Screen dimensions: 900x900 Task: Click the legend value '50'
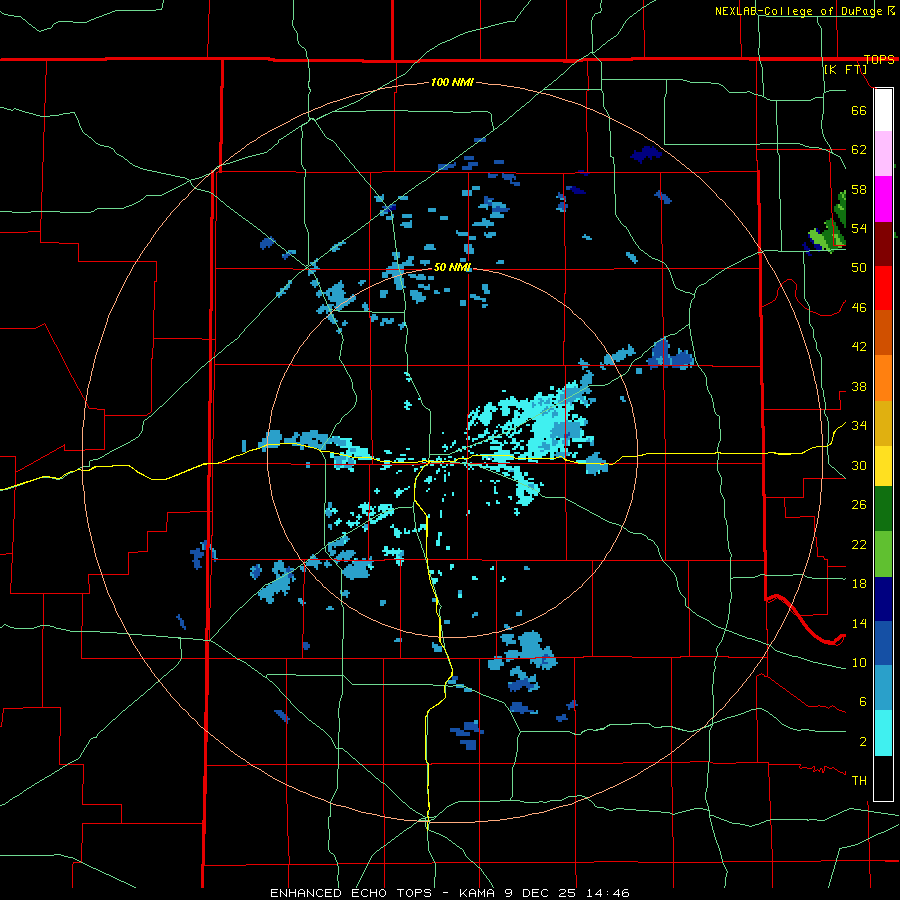(x=859, y=267)
